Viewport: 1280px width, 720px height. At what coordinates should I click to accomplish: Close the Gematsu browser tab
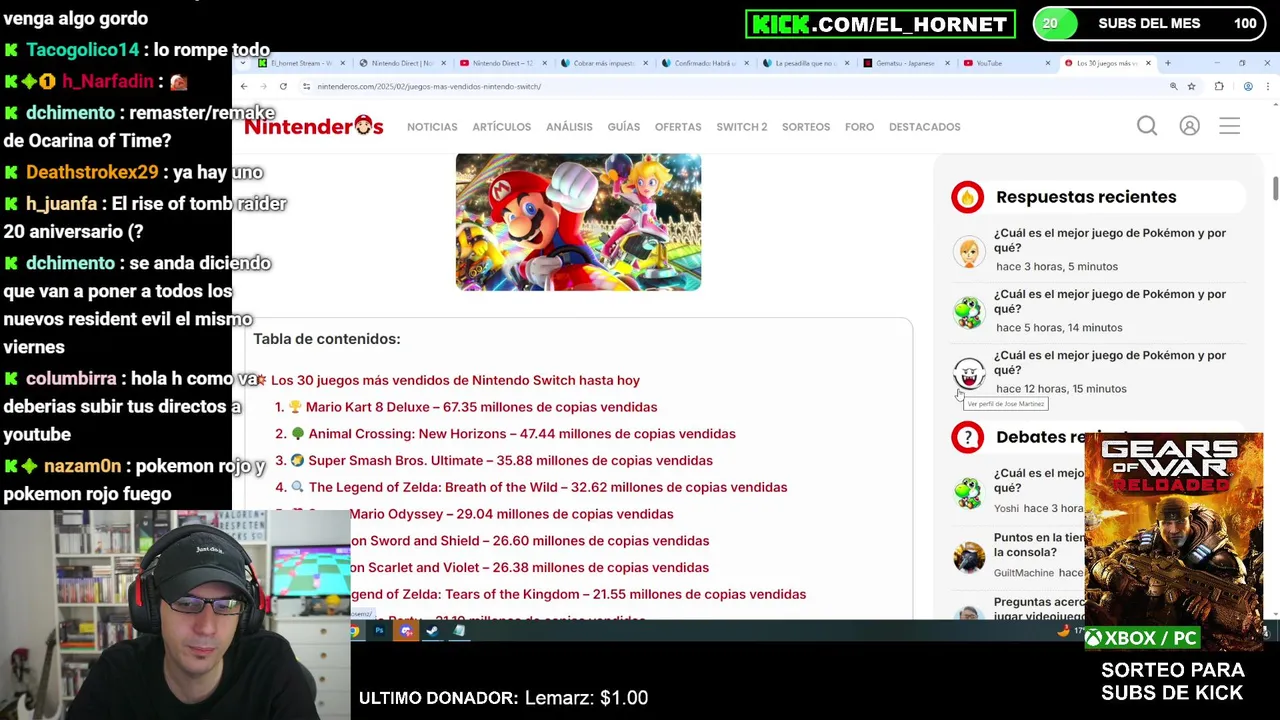[x=946, y=63]
